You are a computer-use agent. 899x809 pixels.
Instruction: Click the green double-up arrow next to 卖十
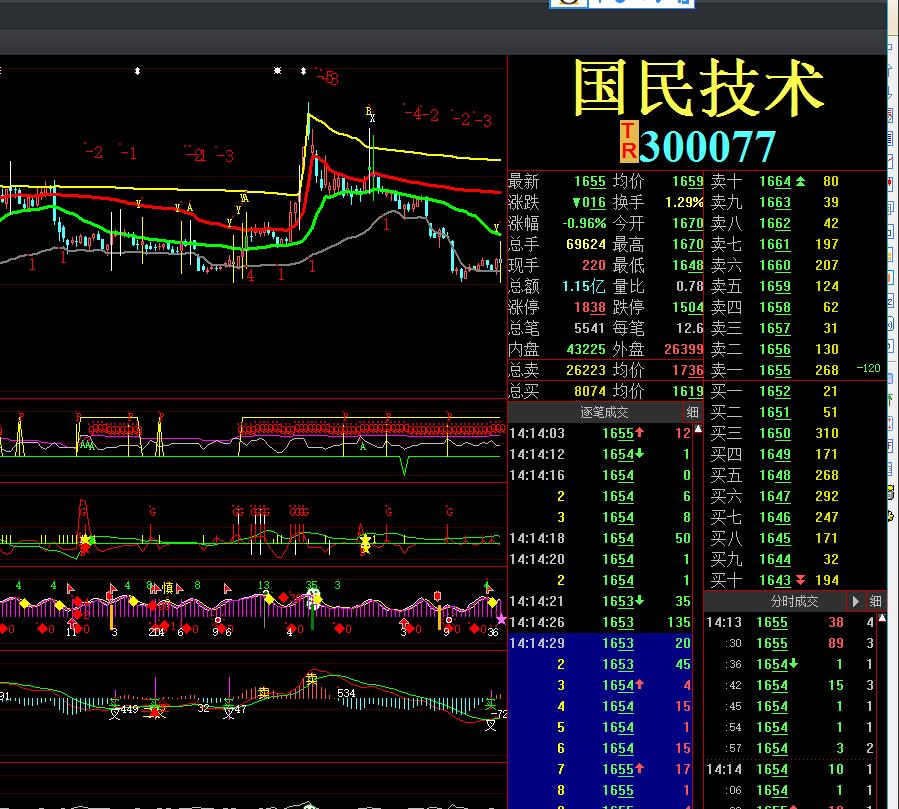pos(800,181)
